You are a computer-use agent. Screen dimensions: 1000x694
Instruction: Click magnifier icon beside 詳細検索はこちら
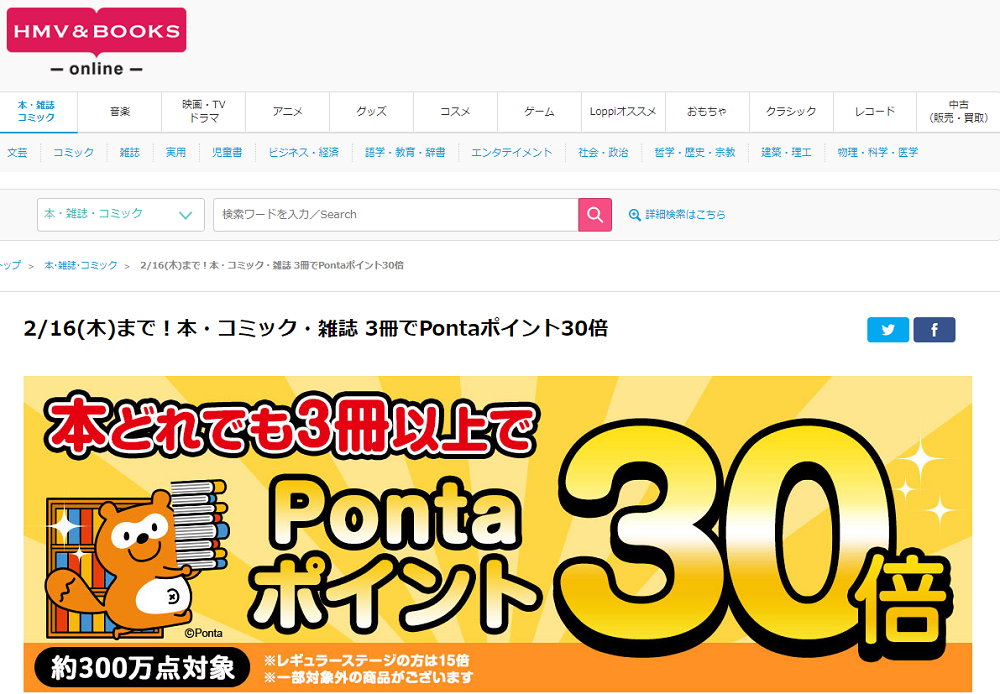[x=635, y=215]
